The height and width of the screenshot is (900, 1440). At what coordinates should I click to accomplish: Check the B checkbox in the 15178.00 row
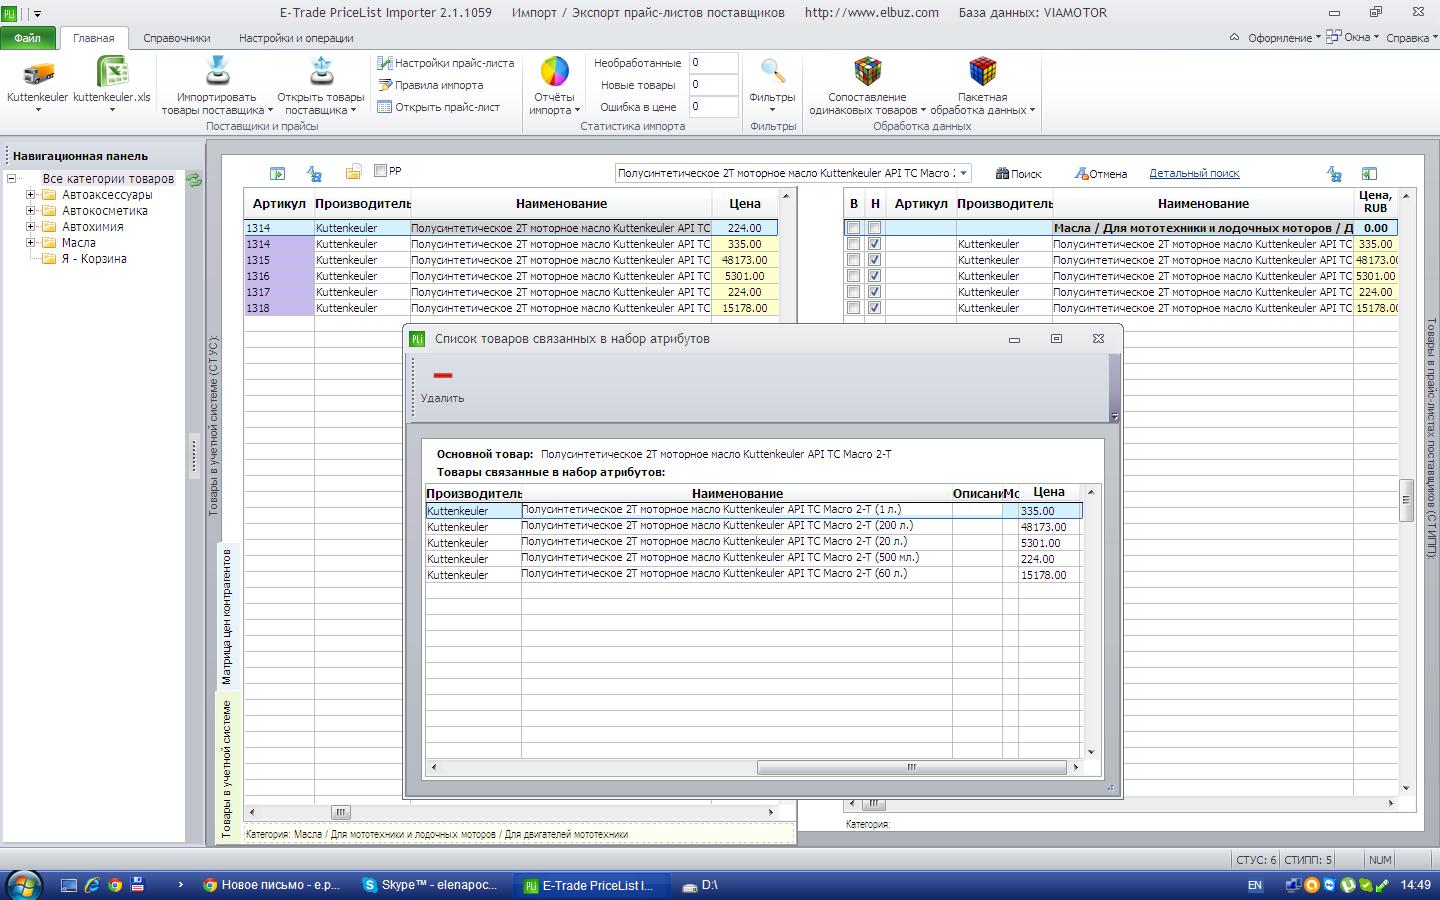[853, 308]
